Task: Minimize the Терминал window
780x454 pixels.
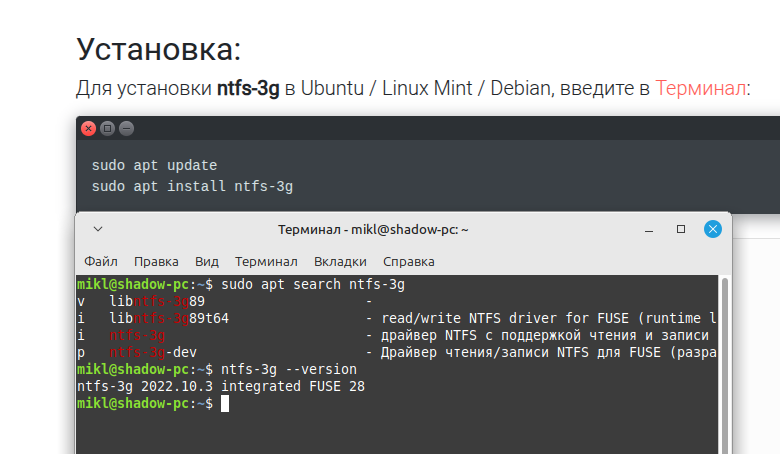Action: (x=649, y=229)
